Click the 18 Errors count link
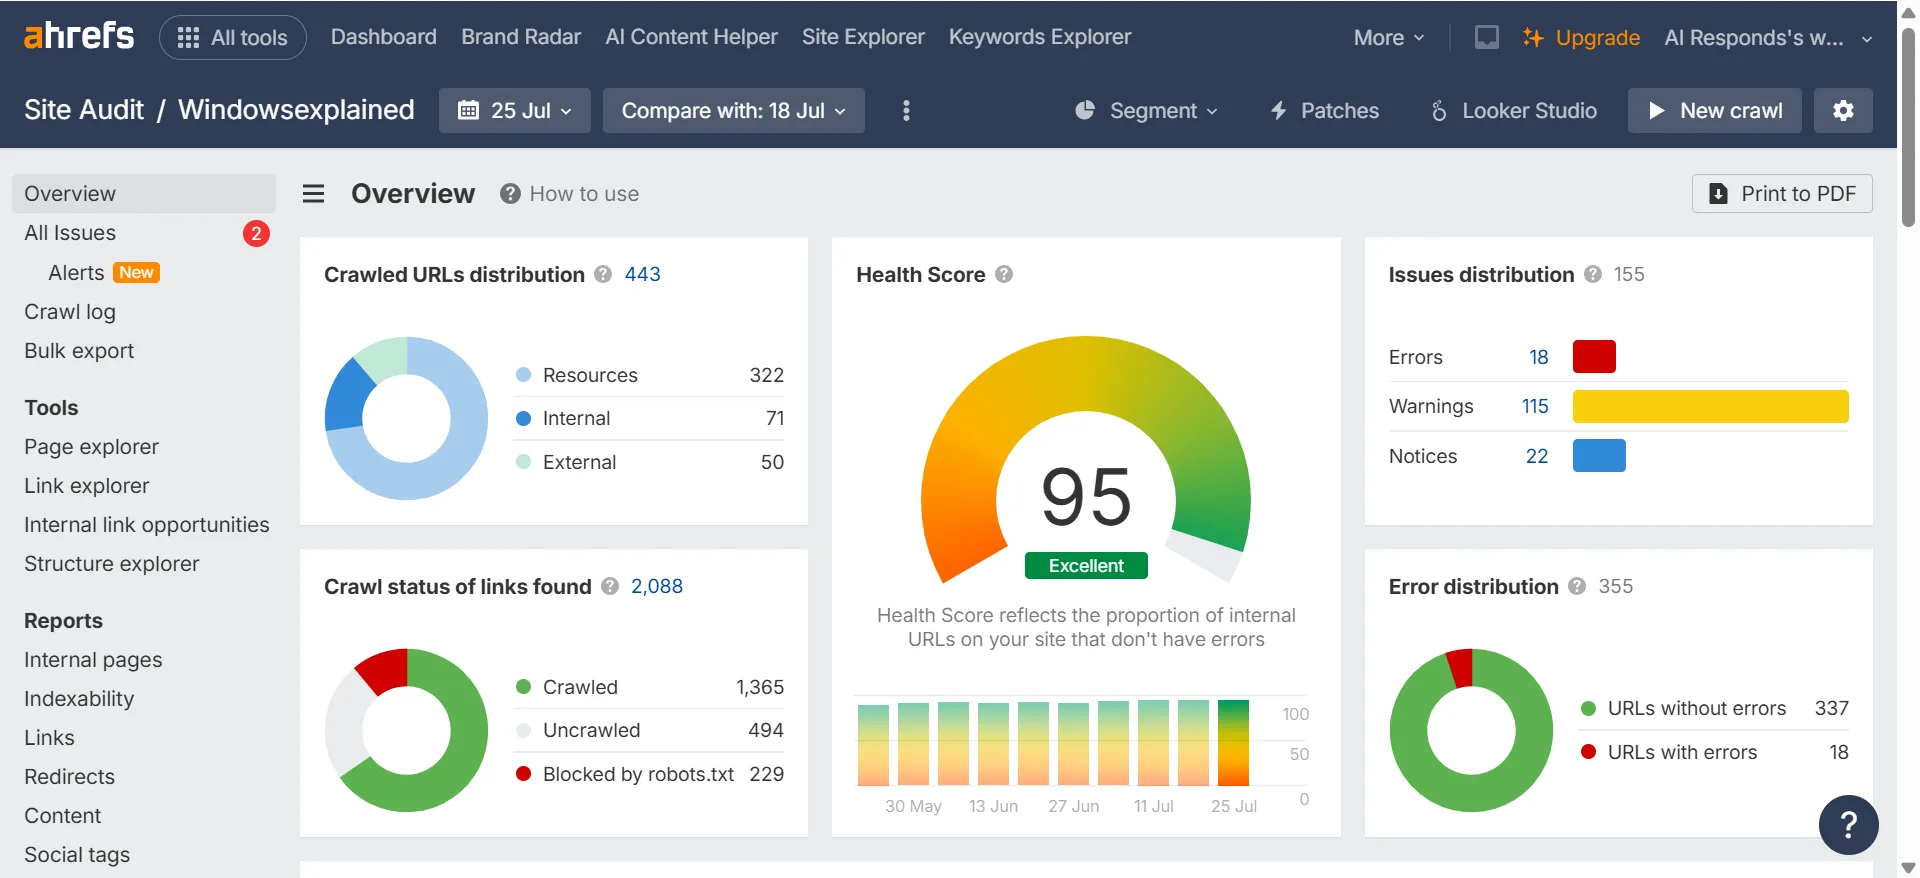Screen dimensions: 1920x878 point(1539,357)
